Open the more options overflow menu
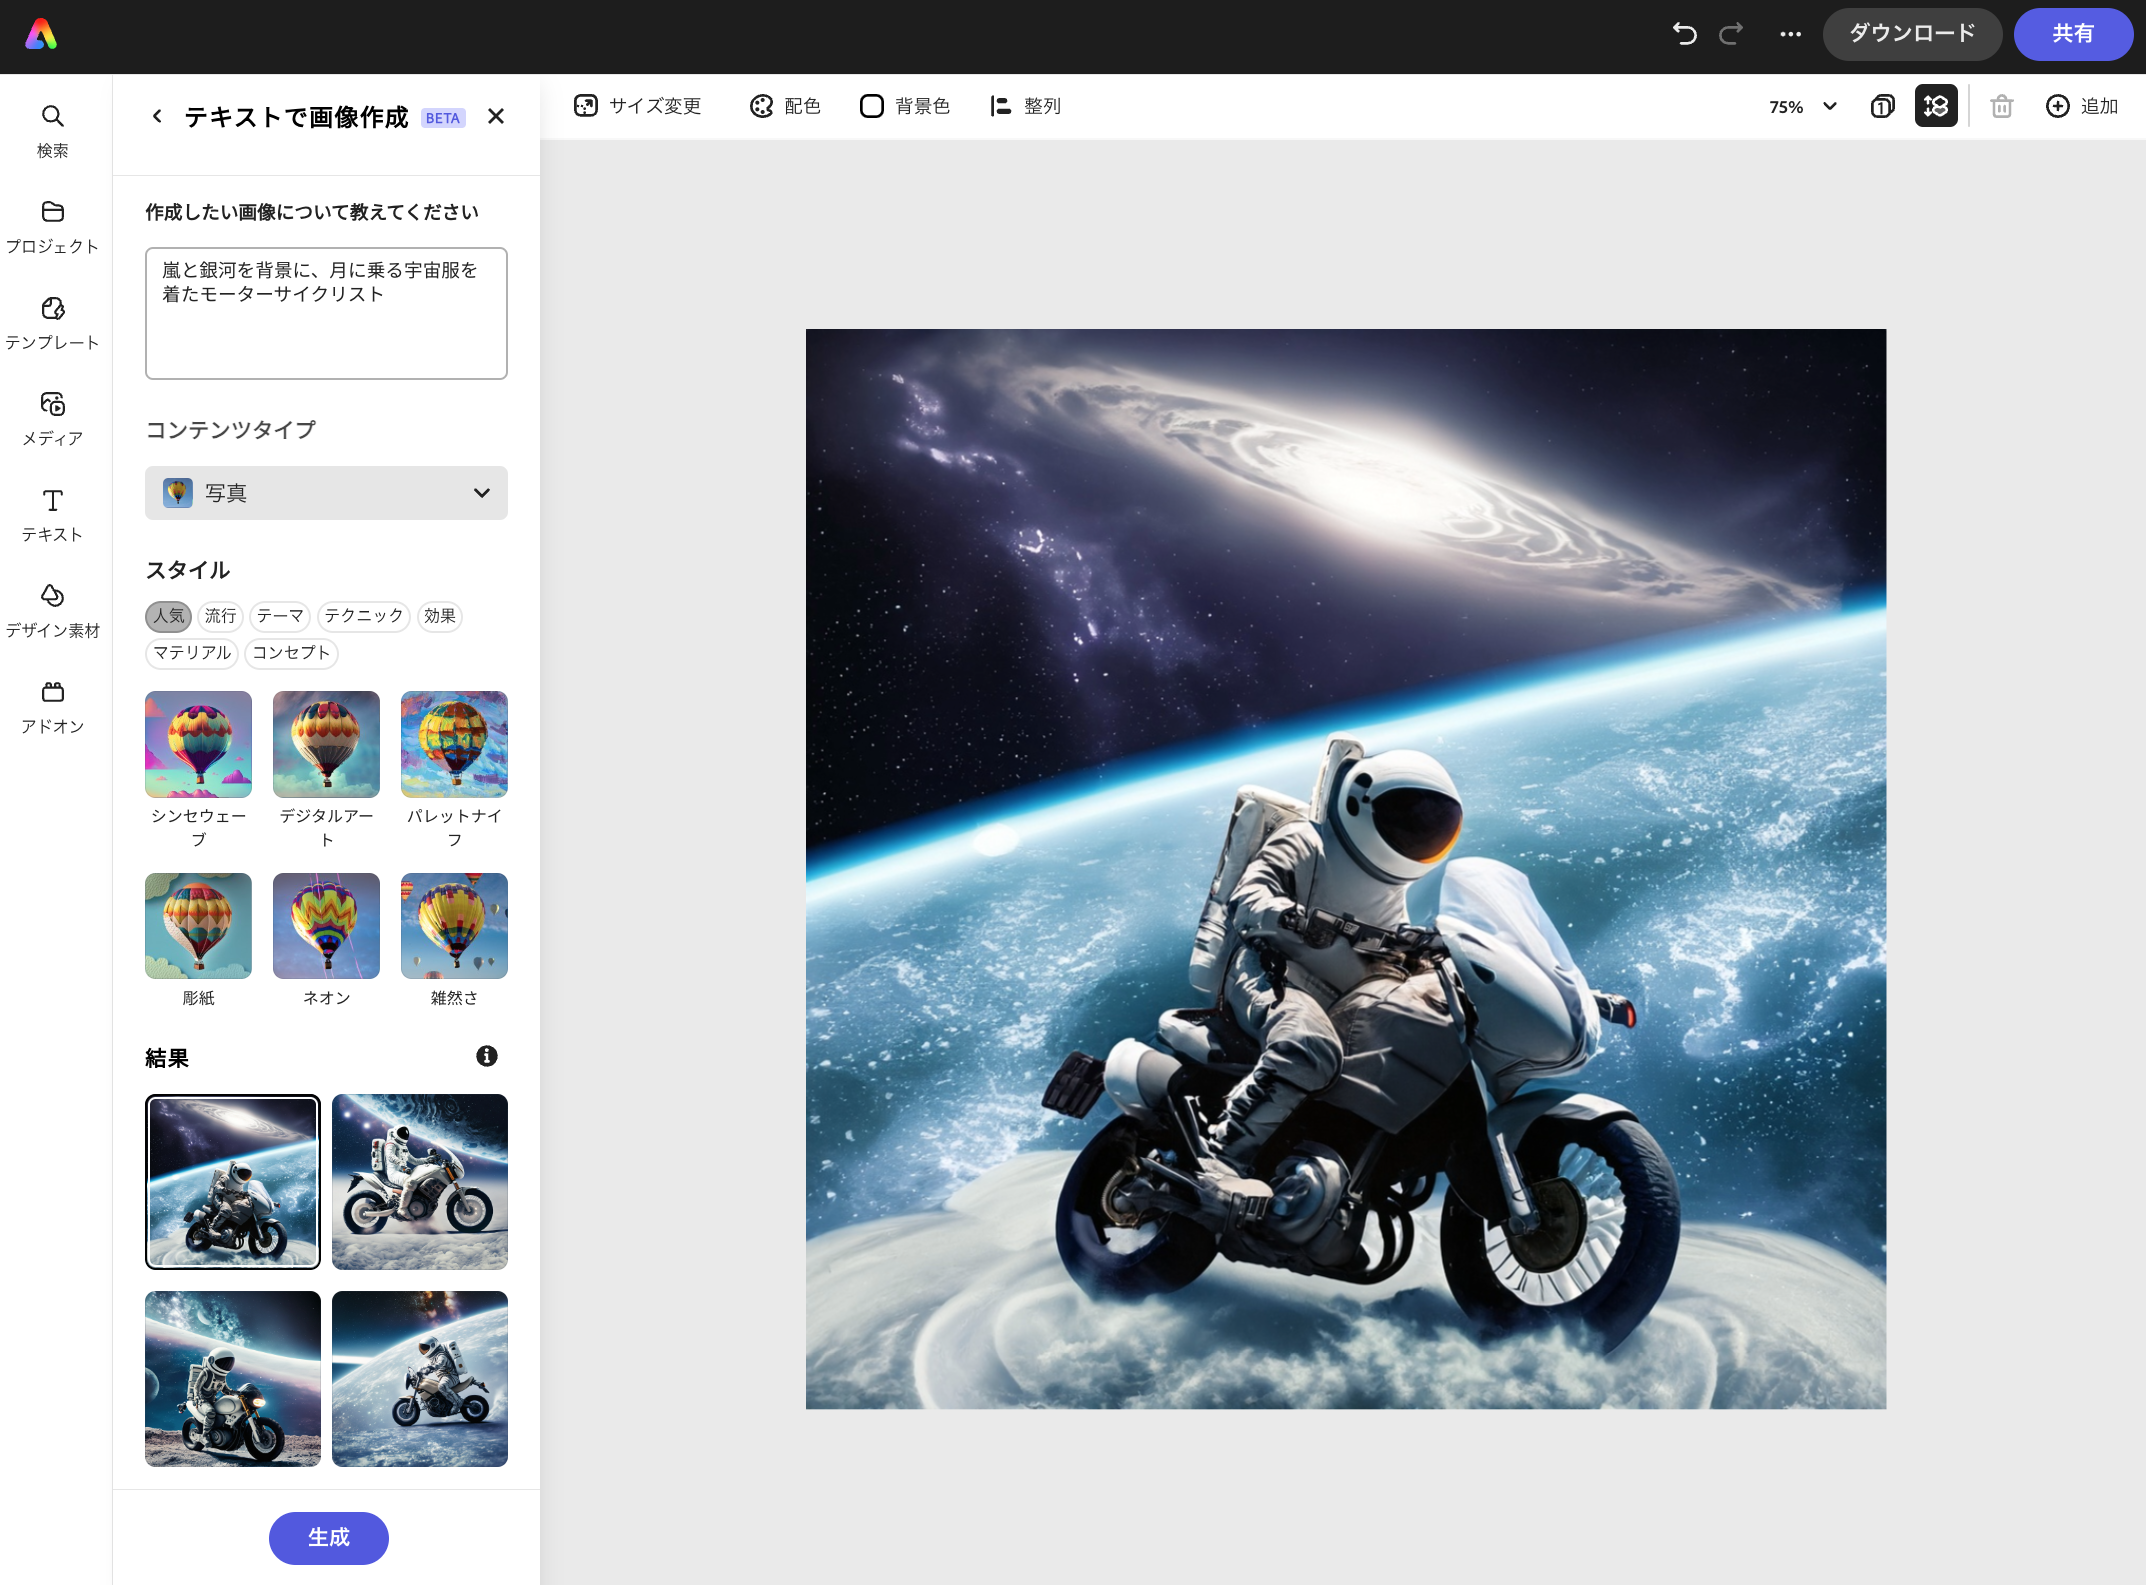The image size is (2146, 1585). (1789, 33)
